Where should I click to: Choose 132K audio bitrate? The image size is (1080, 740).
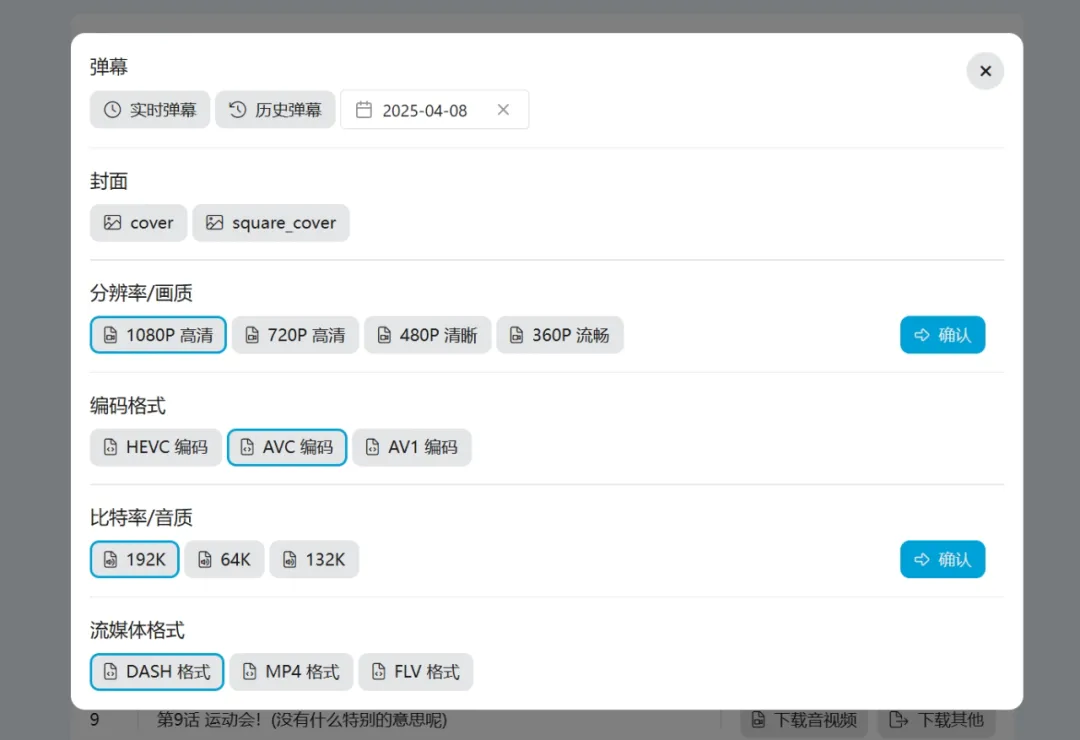point(314,559)
